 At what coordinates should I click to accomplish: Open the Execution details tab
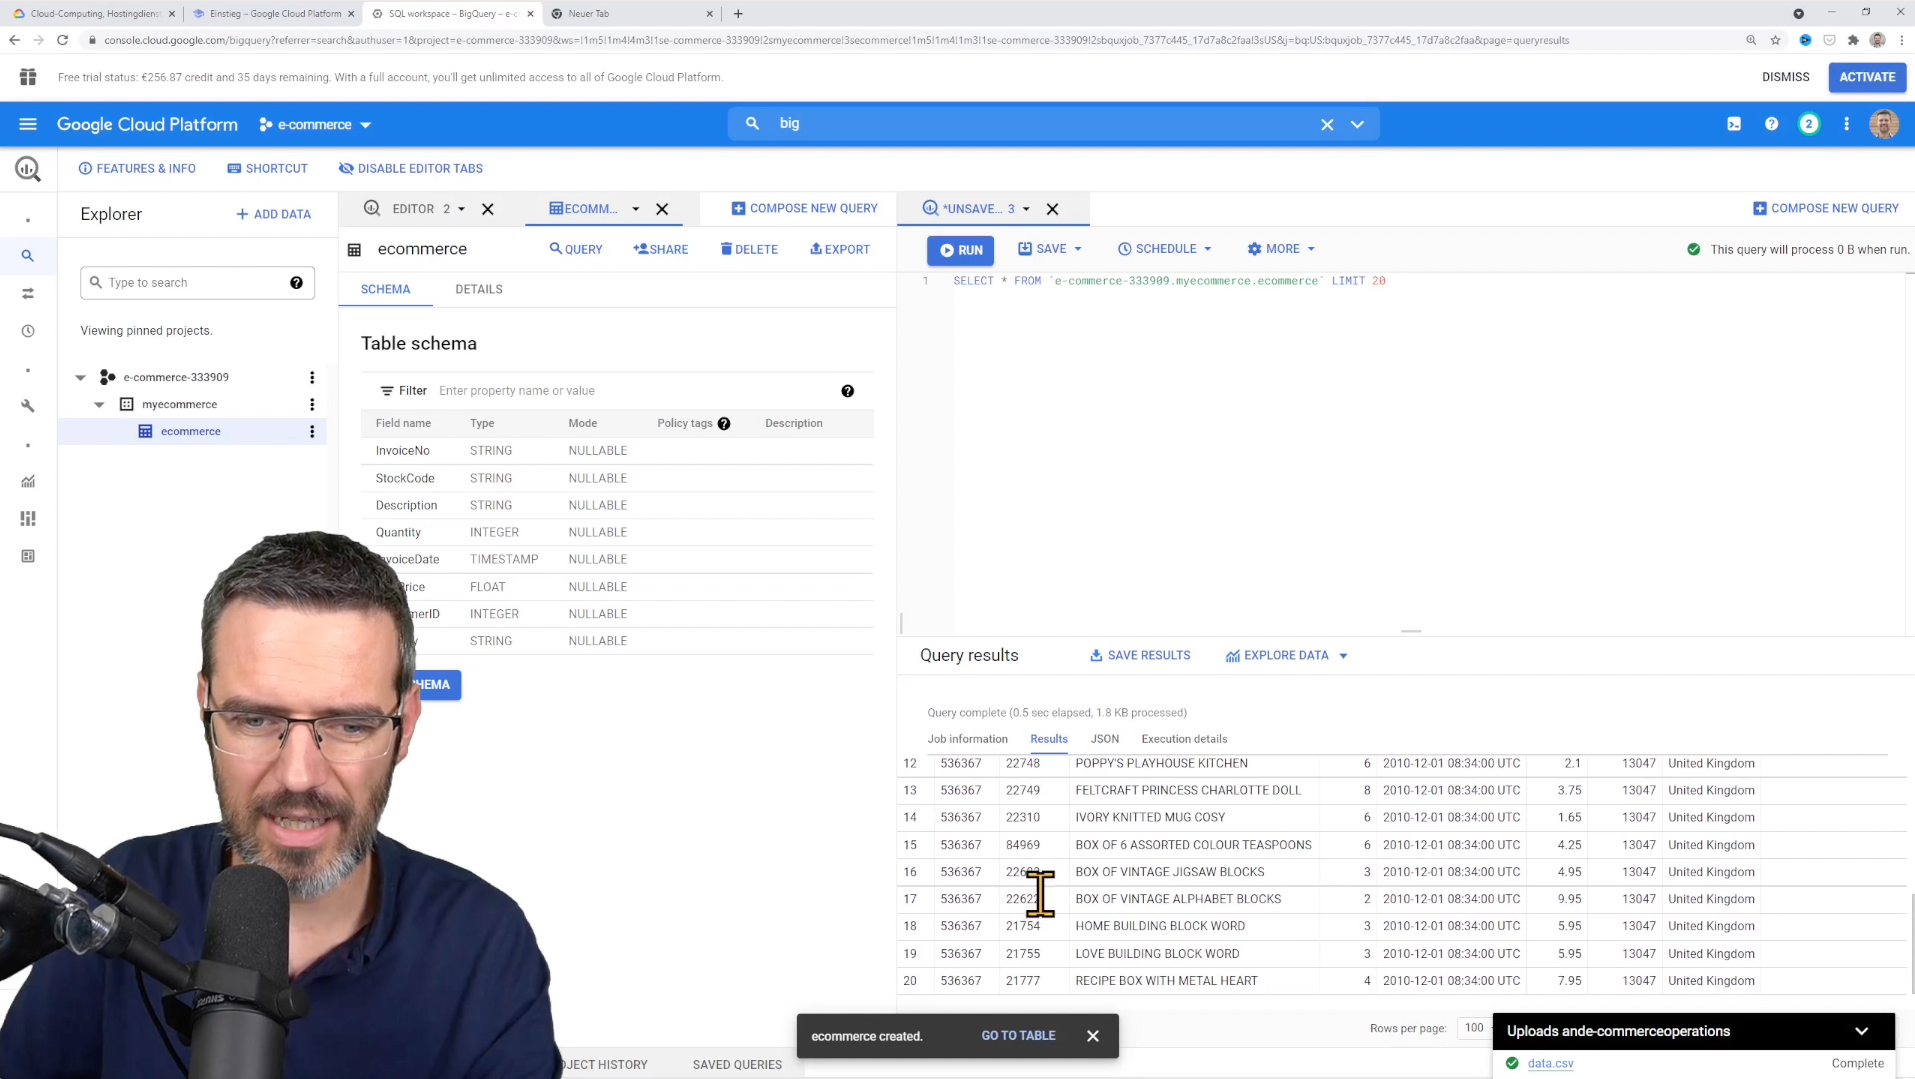point(1184,739)
